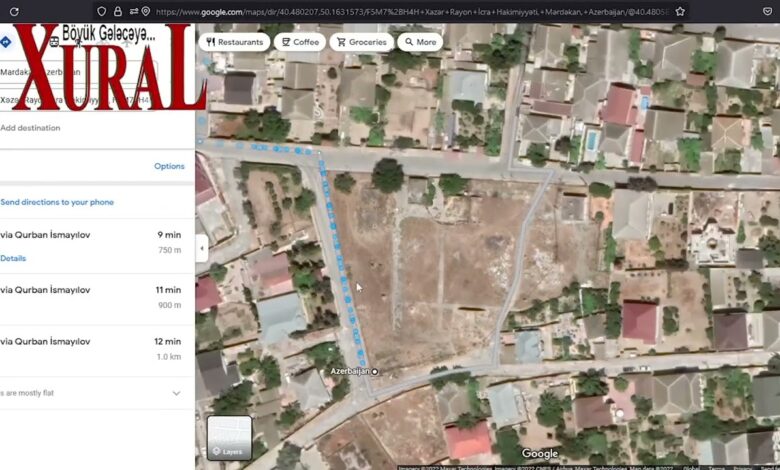Click Send directions to your phone

[57, 202]
